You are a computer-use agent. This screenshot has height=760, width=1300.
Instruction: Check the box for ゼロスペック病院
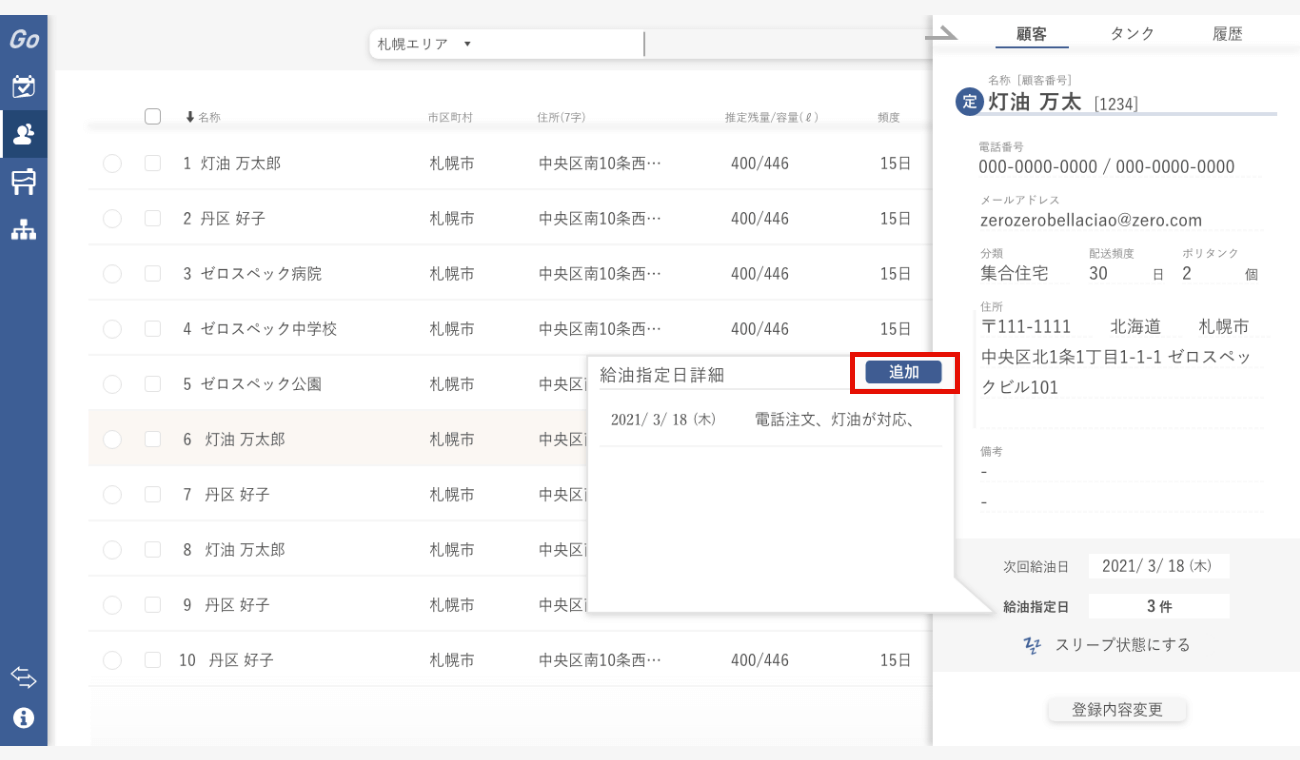pyautogui.click(x=153, y=273)
